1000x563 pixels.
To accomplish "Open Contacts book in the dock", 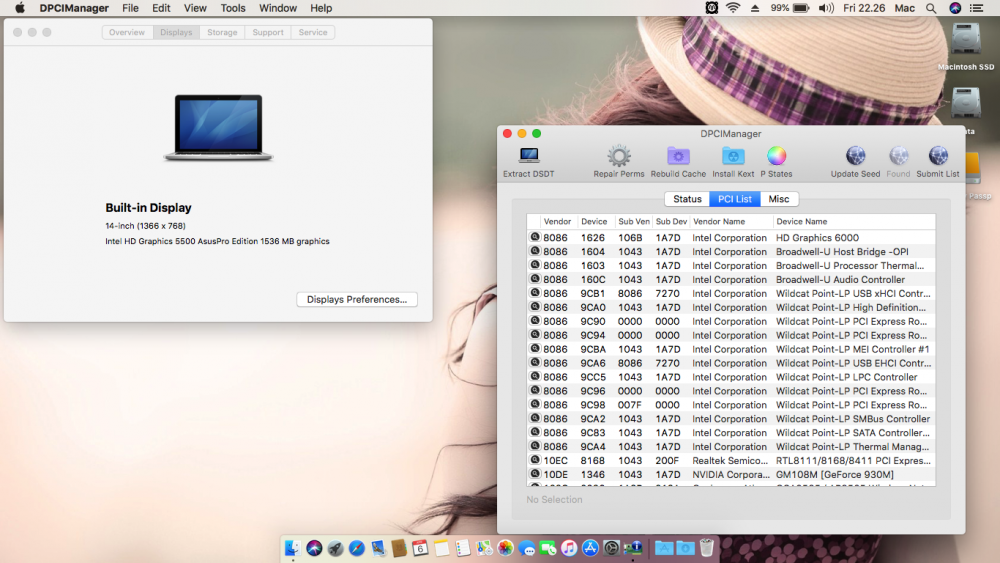I will (399, 548).
